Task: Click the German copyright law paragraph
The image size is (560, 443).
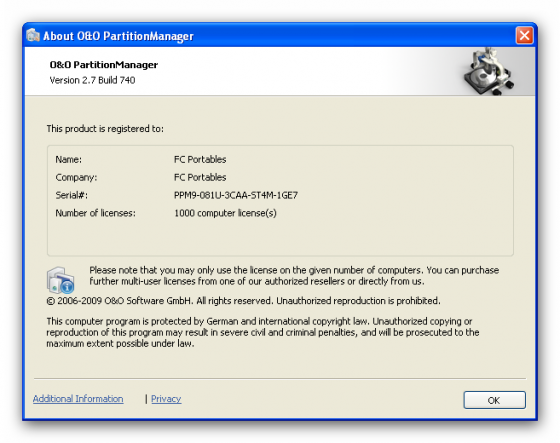Action: point(262,332)
